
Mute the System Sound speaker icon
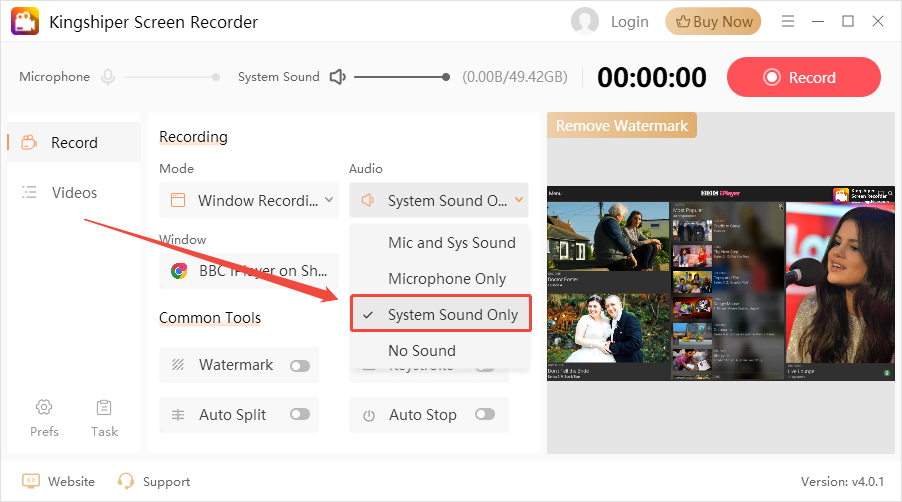pyautogui.click(x=337, y=77)
